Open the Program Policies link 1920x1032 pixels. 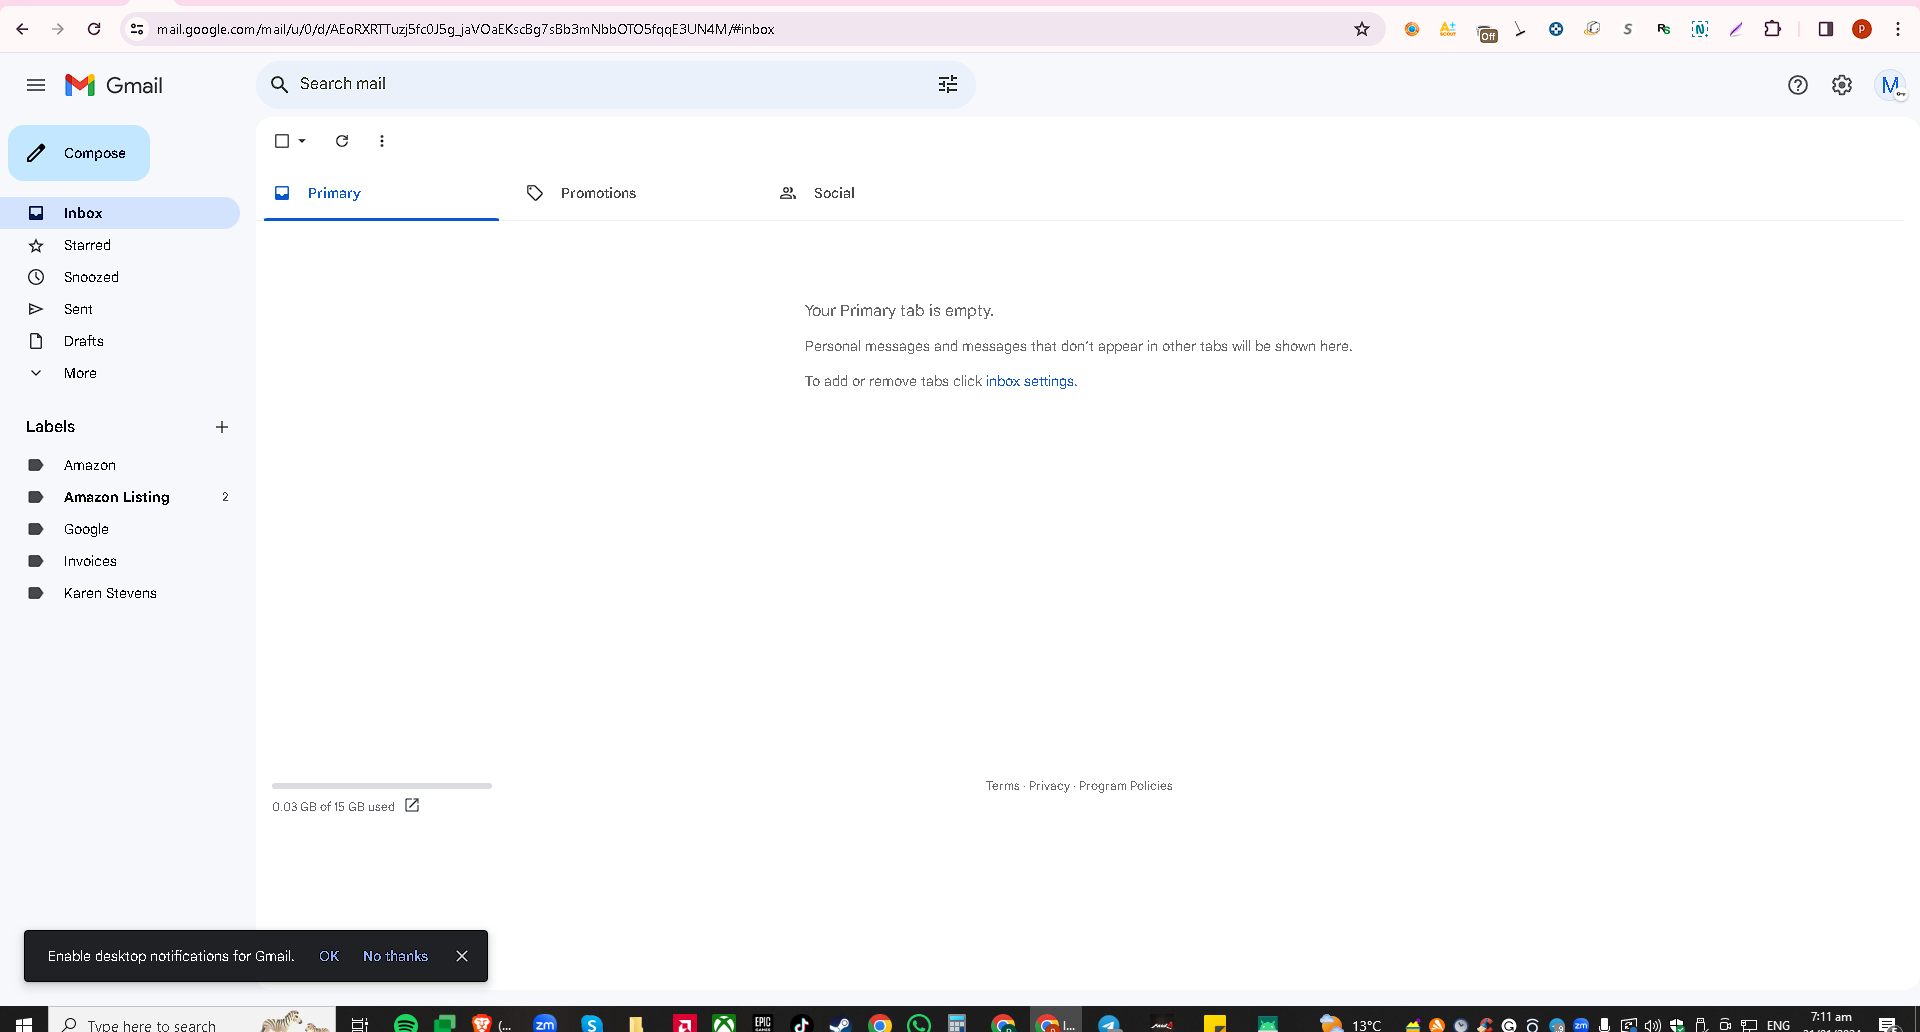1125,786
